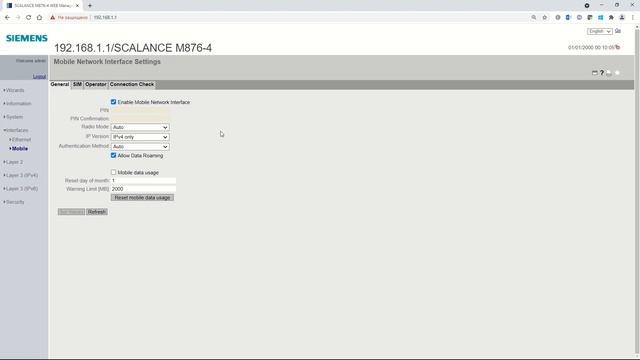Screen dimensions: 640x360
Task: Click the Logout link
Action: [39, 76]
